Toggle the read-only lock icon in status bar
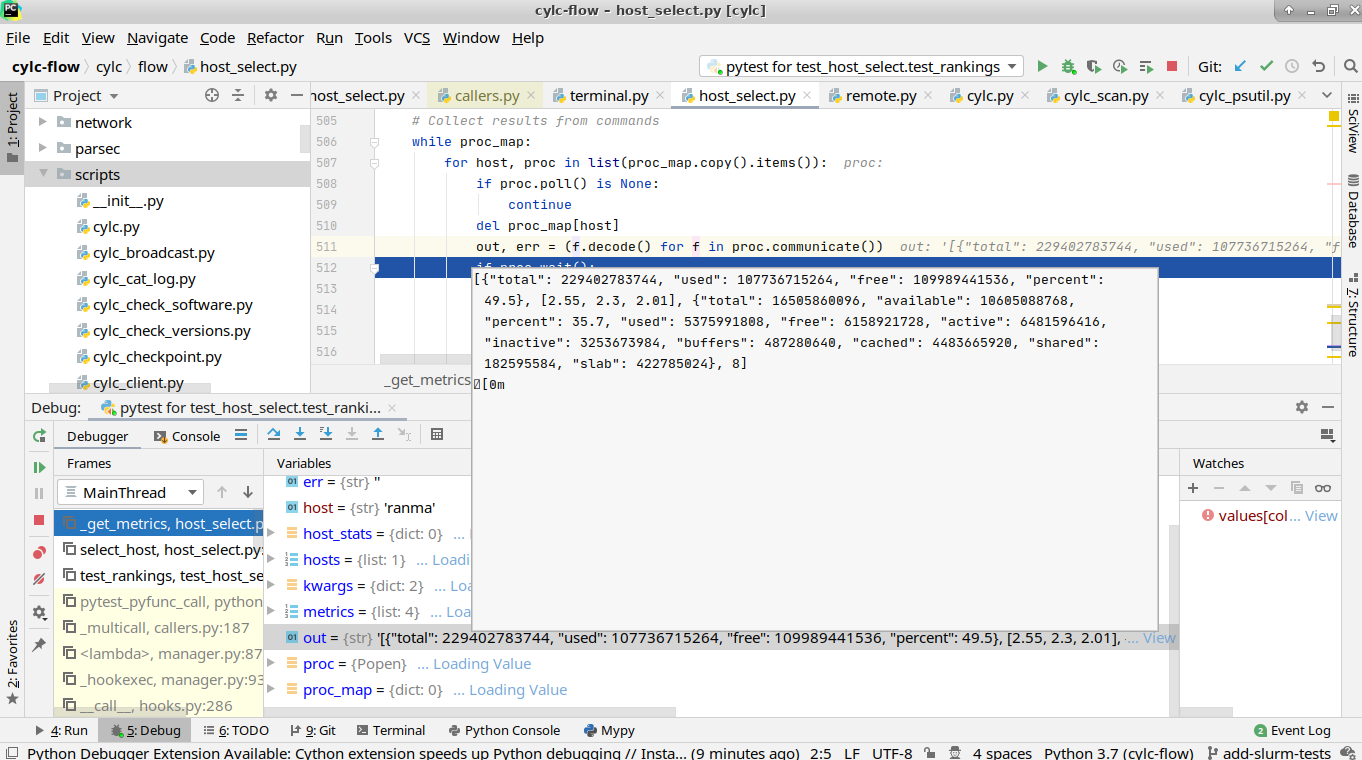 (x=931, y=753)
